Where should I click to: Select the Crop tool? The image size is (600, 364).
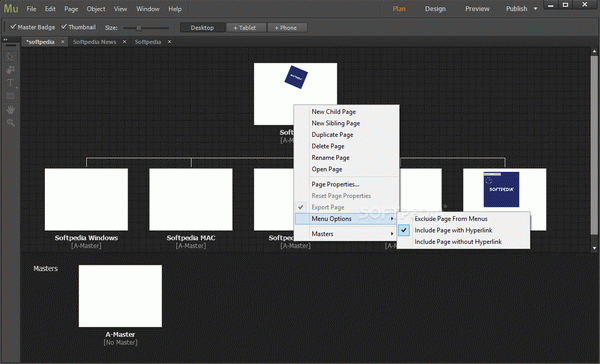(10, 70)
